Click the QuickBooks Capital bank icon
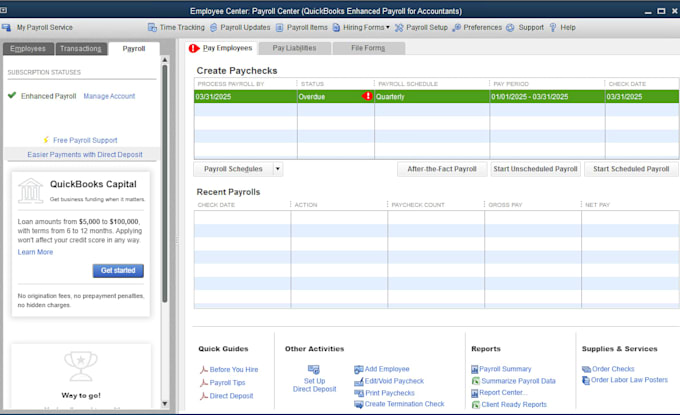The height and width of the screenshot is (415, 680). [x=30, y=191]
